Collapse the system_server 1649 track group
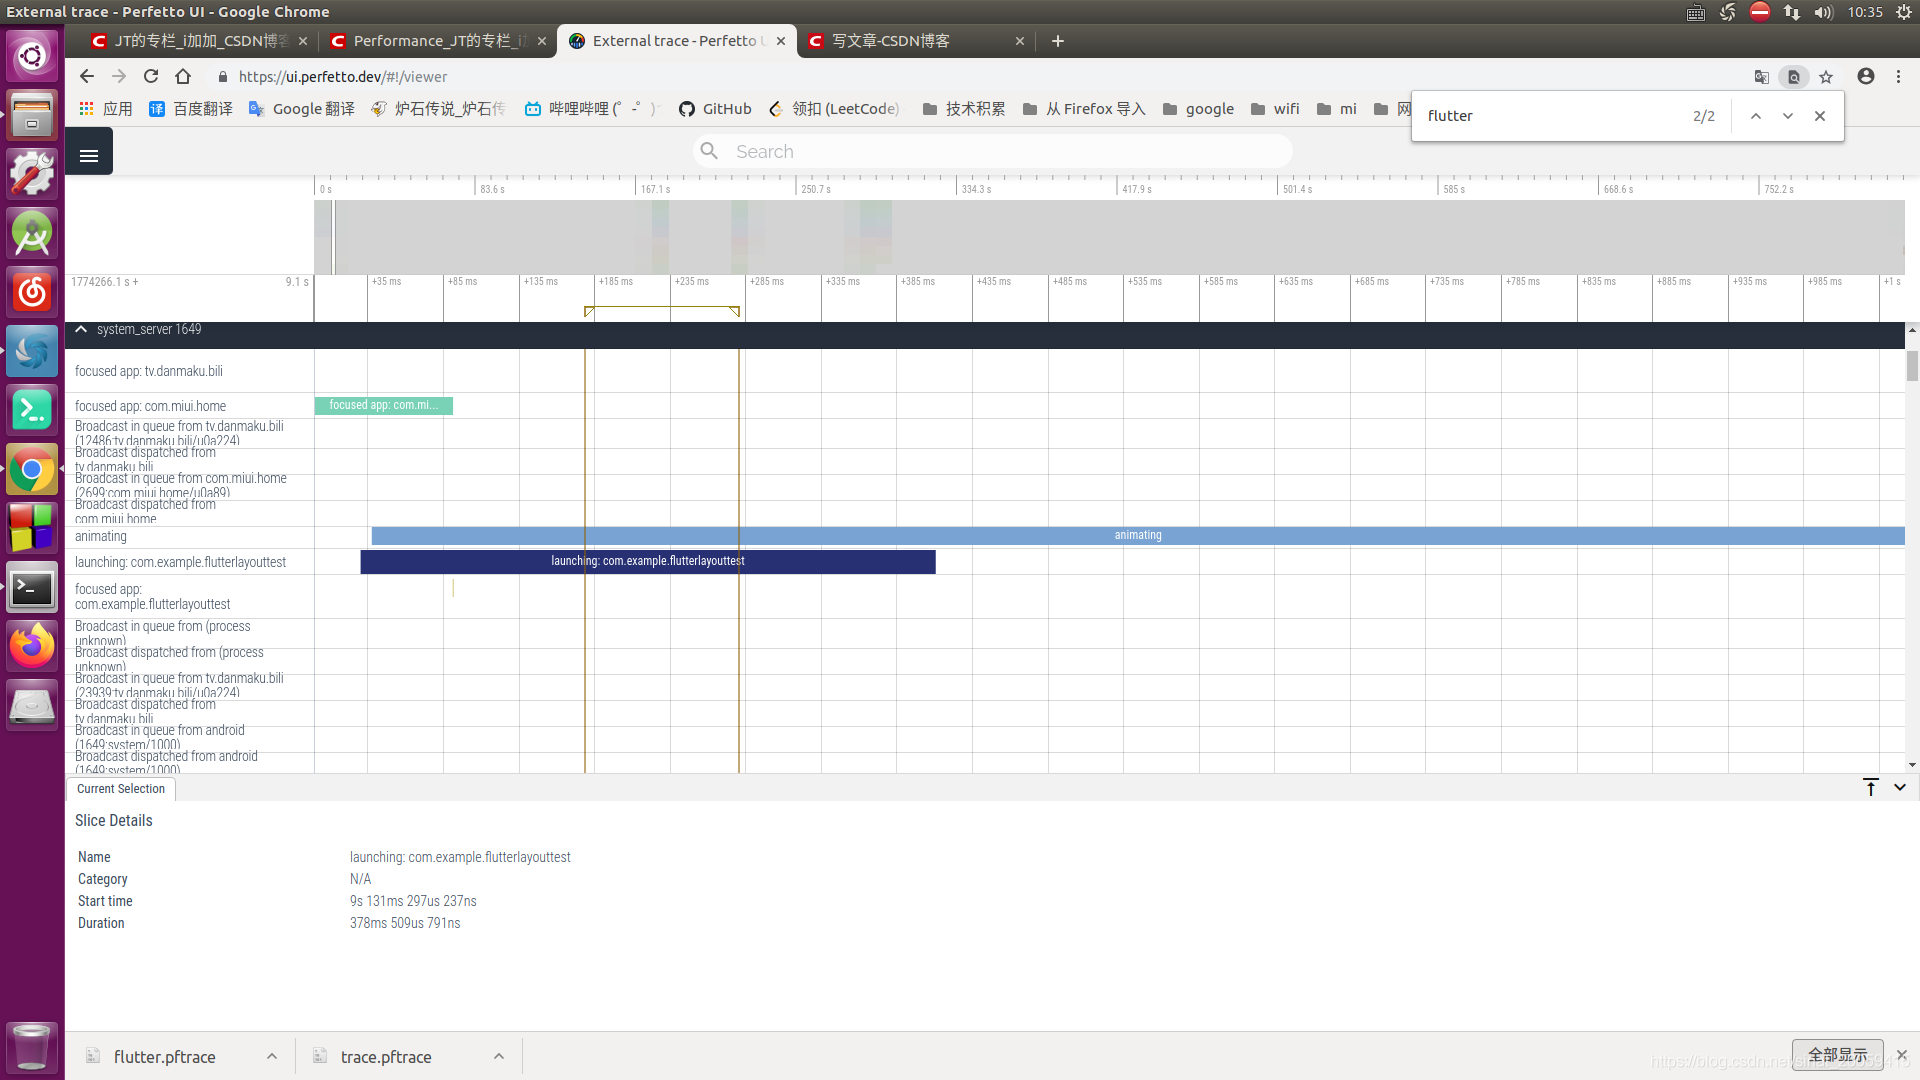The image size is (1920, 1080). click(x=81, y=329)
